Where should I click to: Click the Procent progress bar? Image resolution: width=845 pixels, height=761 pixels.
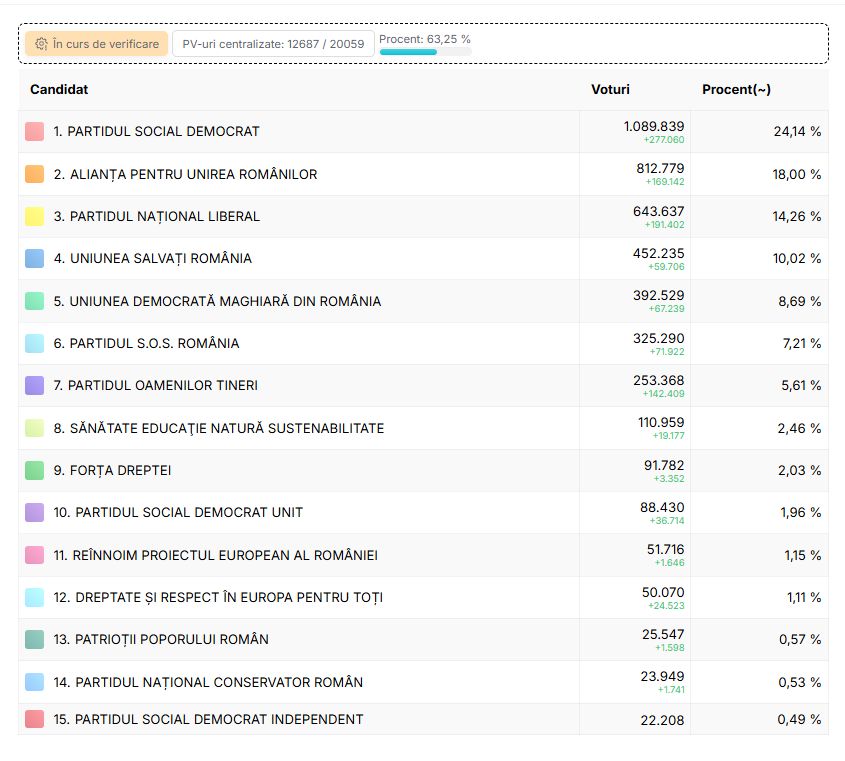click(x=424, y=52)
